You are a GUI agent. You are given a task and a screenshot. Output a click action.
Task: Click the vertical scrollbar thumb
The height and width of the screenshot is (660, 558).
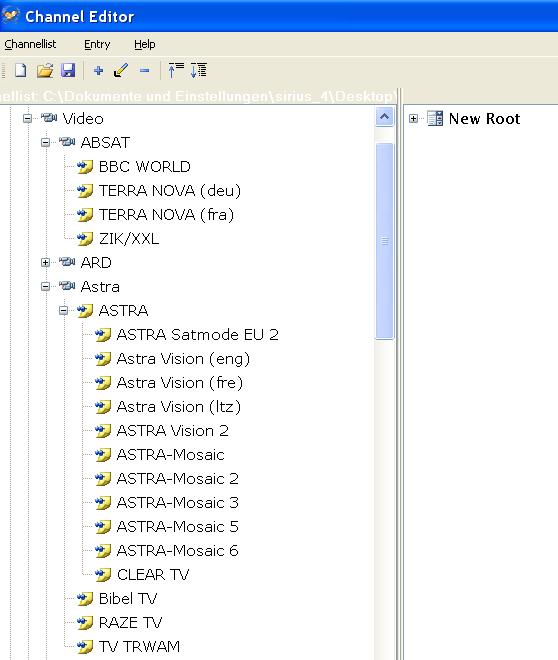pyautogui.click(x=384, y=241)
